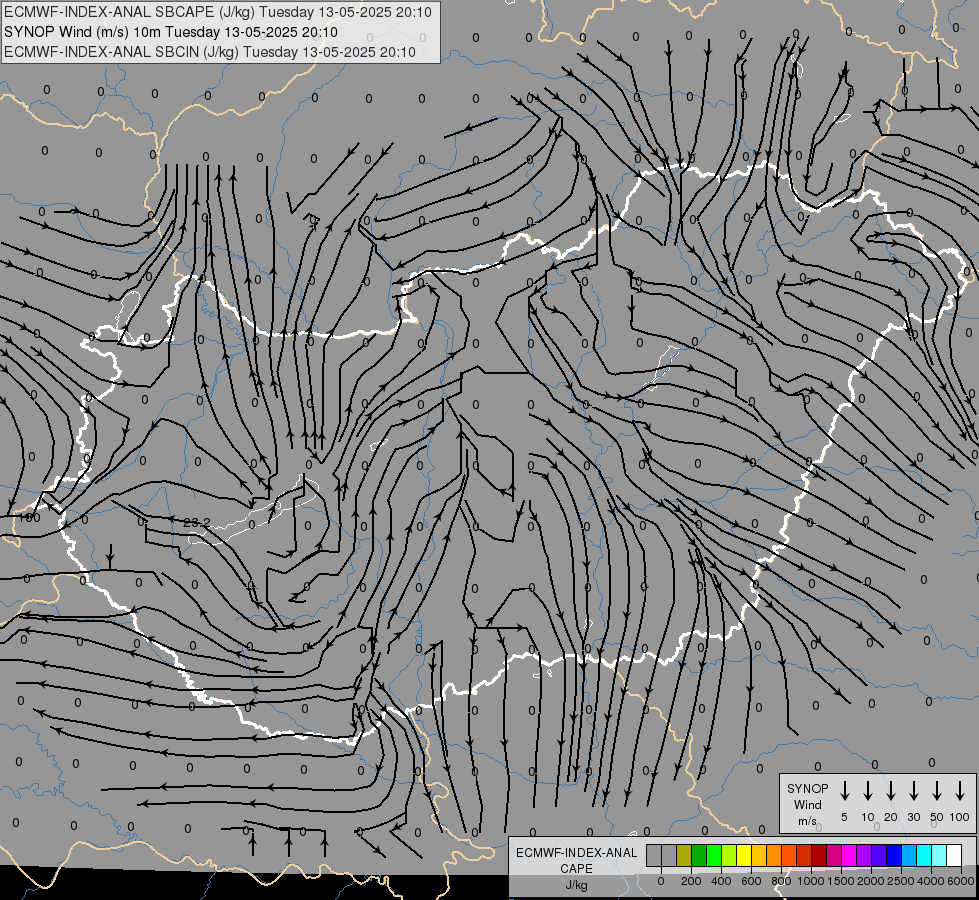This screenshot has width=979, height=900.
Task: Select the dark green CAPE legend swatch
Action: point(699,855)
